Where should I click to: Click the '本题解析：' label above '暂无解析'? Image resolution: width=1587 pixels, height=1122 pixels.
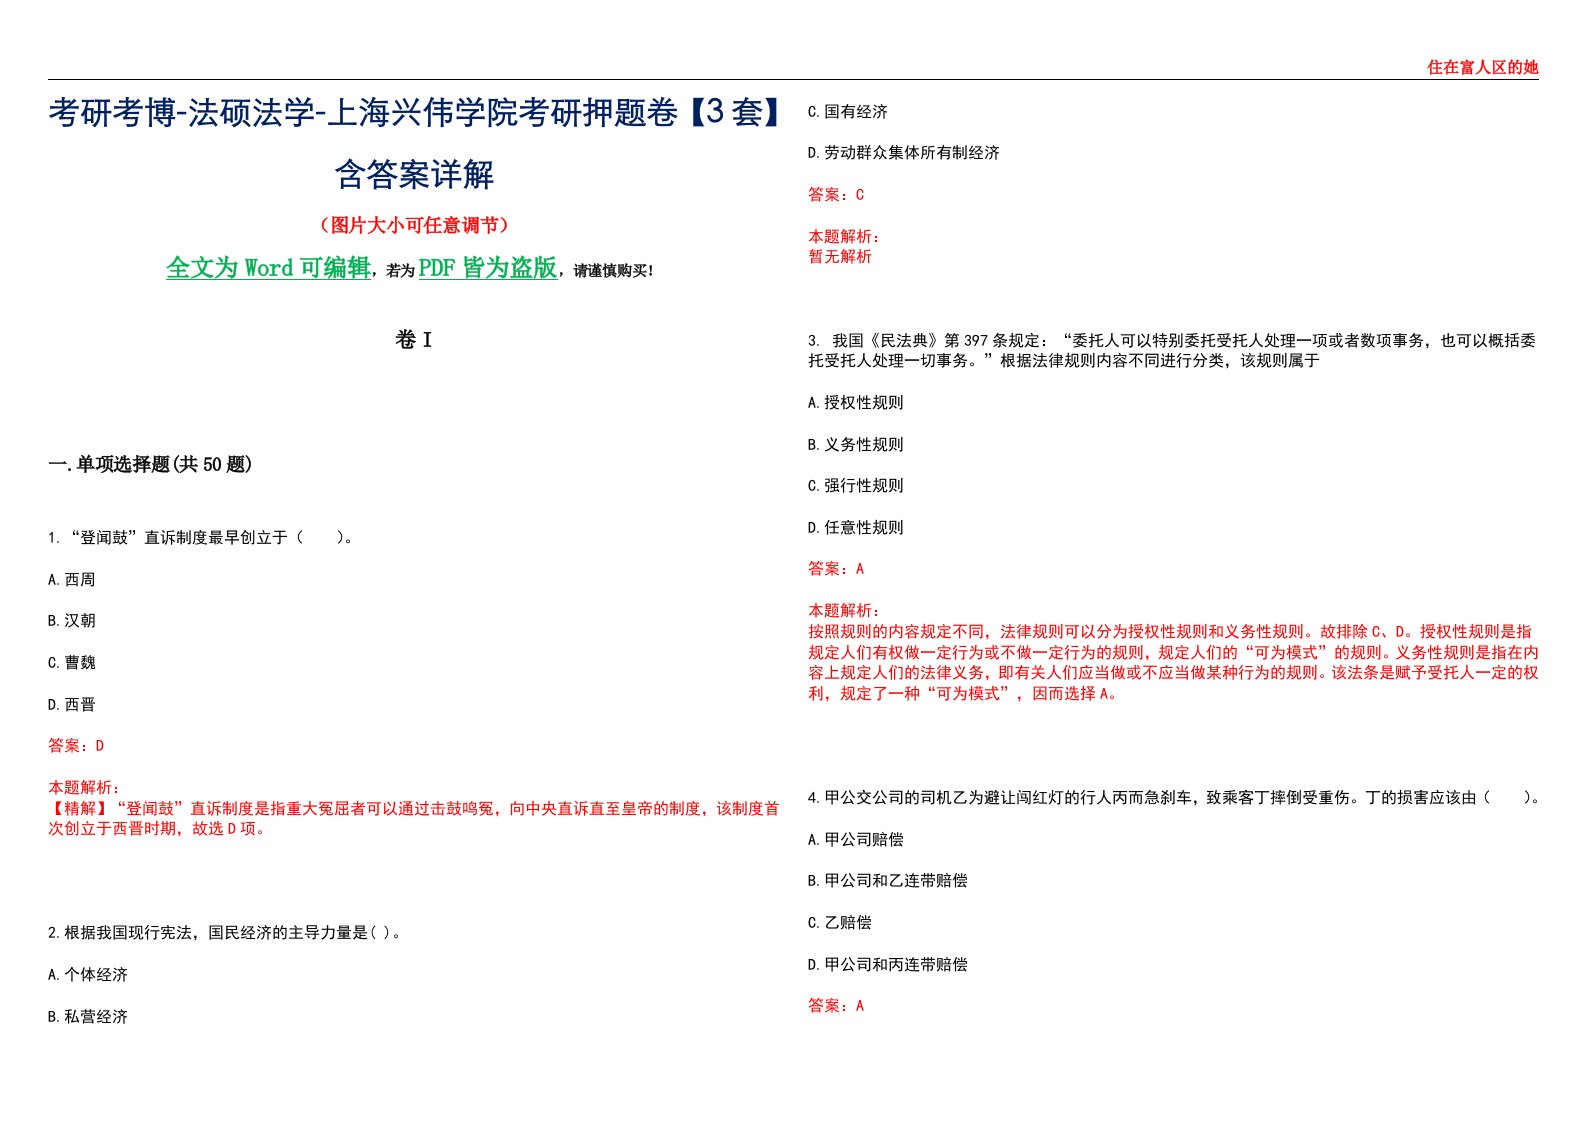[x=844, y=237]
